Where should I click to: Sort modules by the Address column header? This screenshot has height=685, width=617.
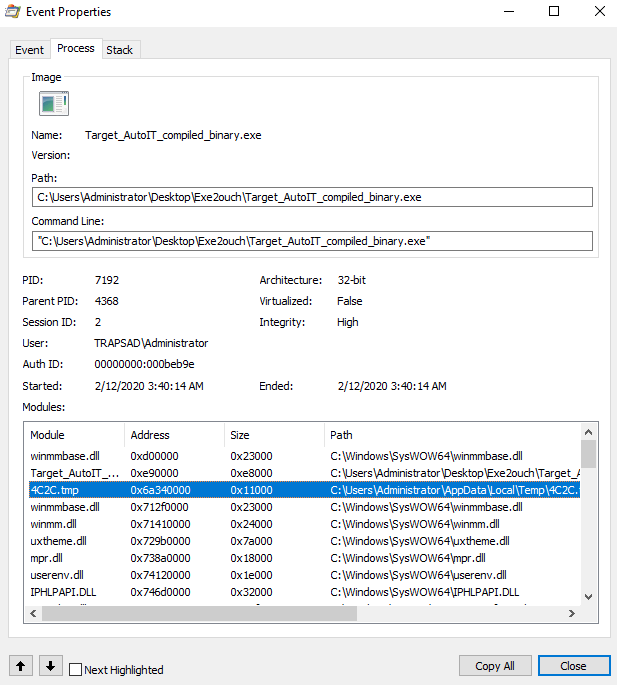click(x=174, y=435)
